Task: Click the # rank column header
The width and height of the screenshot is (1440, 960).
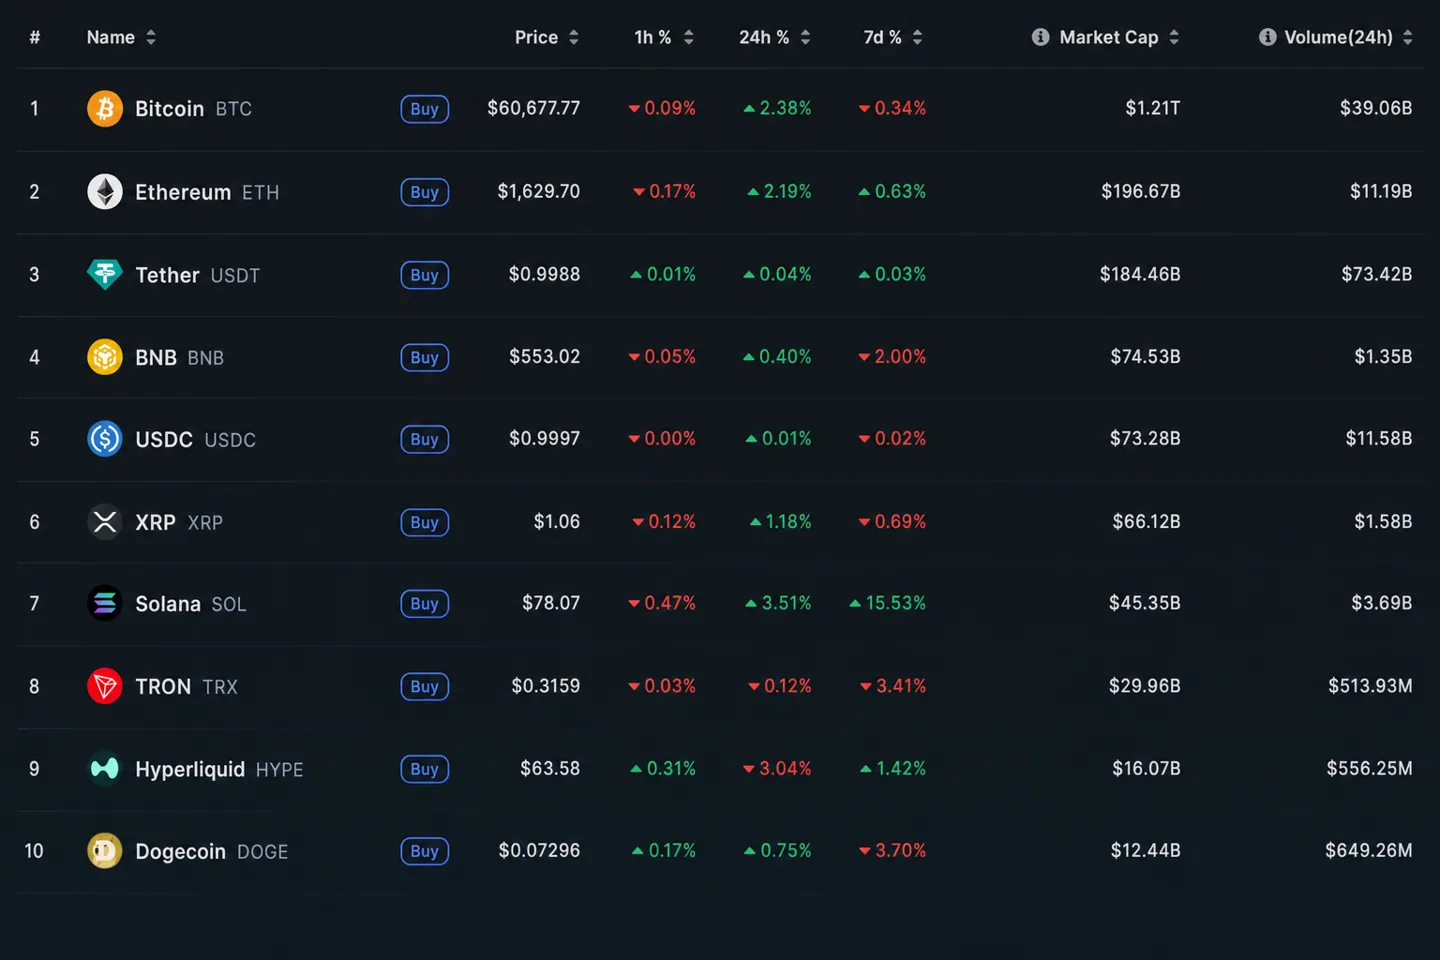Action: tap(35, 37)
